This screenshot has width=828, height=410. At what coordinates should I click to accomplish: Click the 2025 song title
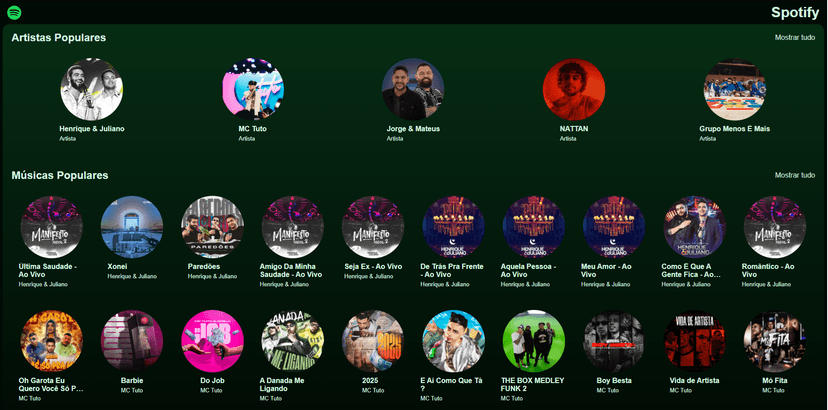(x=370, y=380)
